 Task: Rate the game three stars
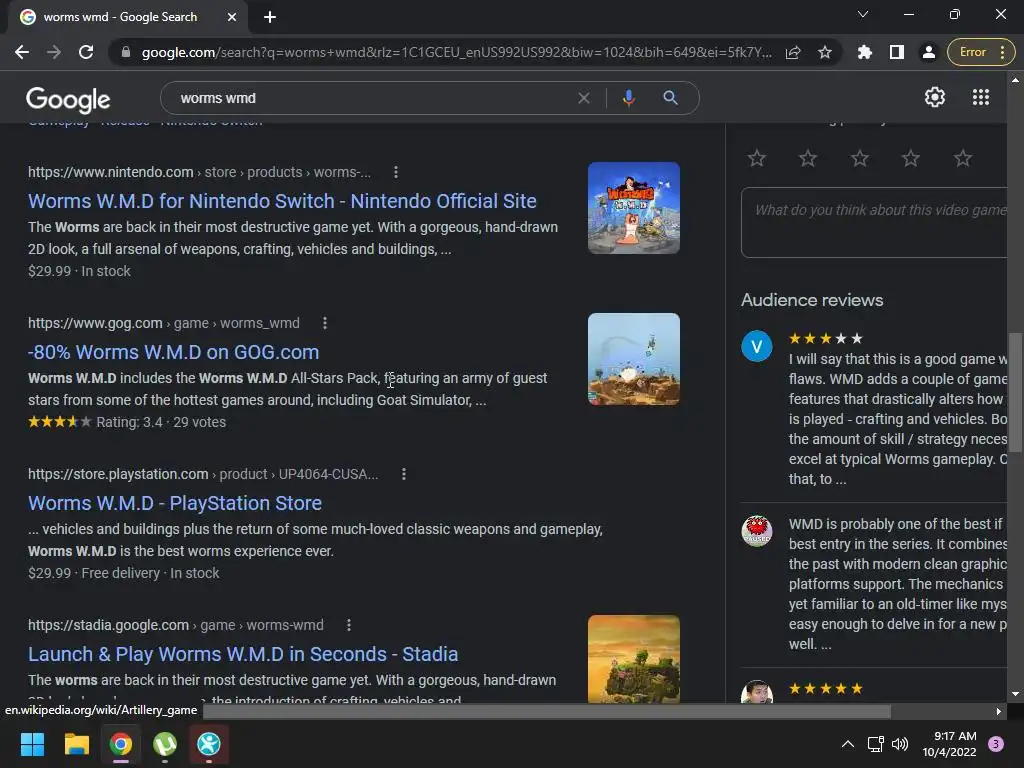[x=859, y=158]
